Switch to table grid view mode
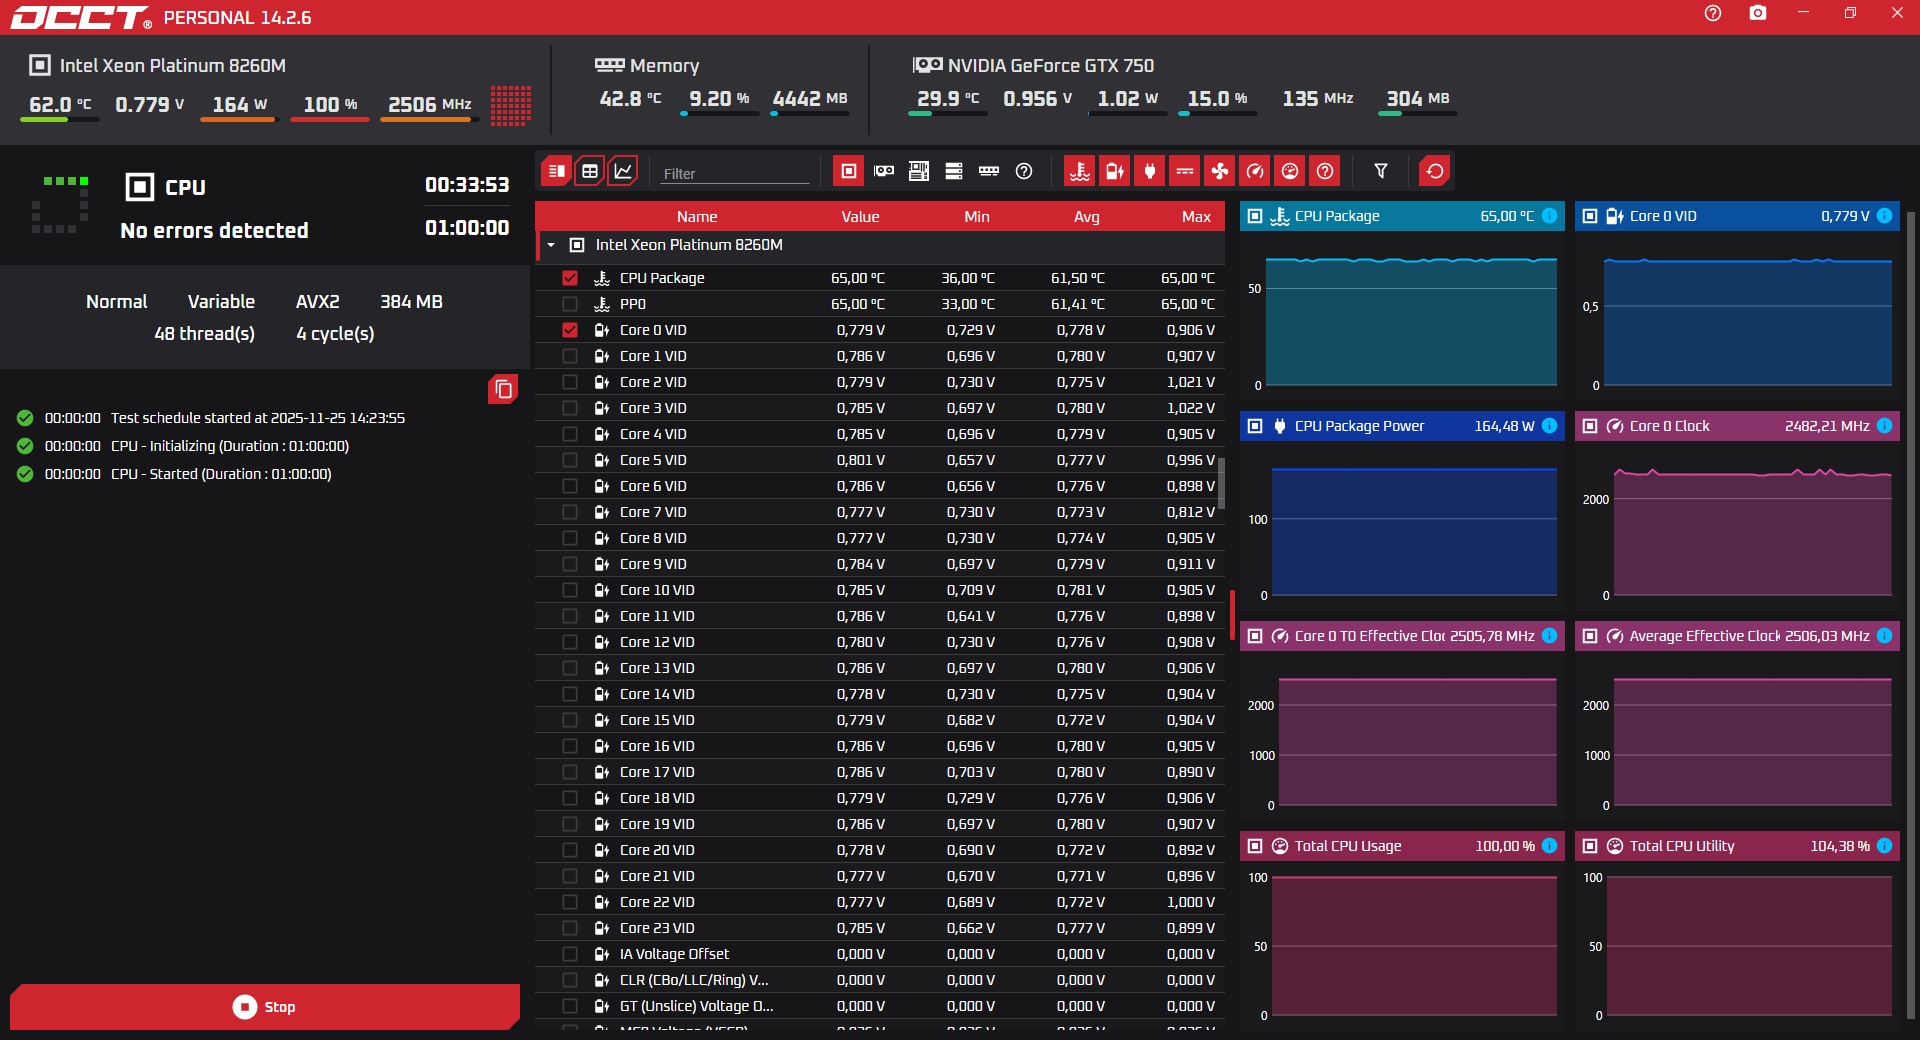 point(590,171)
